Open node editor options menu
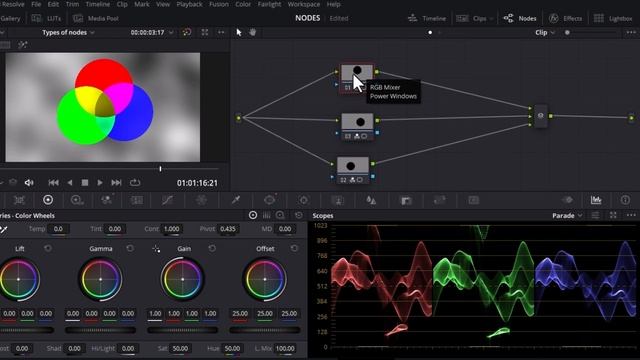The width and height of the screenshot is (640, 360). point(631,32)
